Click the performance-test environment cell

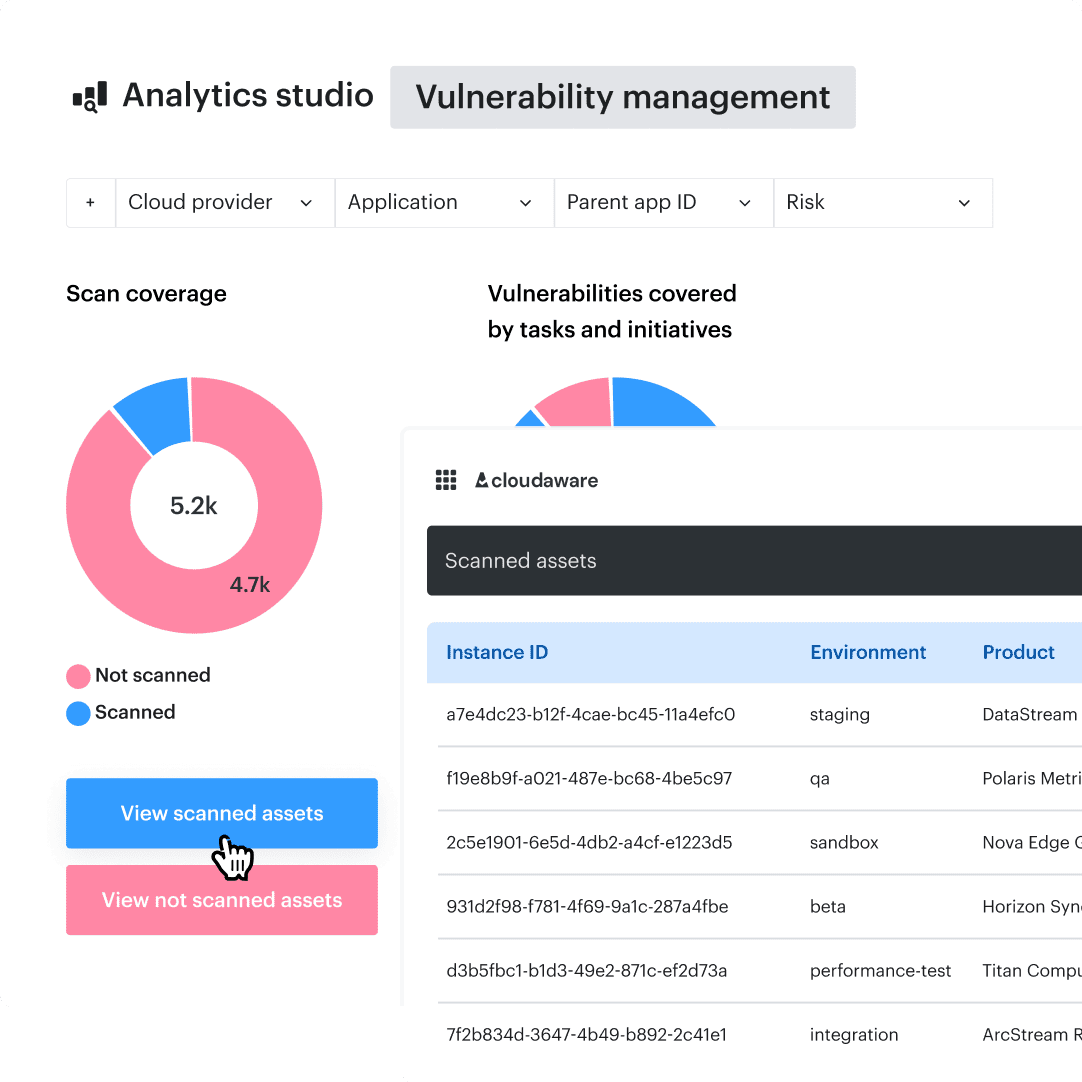click(881, 971)
